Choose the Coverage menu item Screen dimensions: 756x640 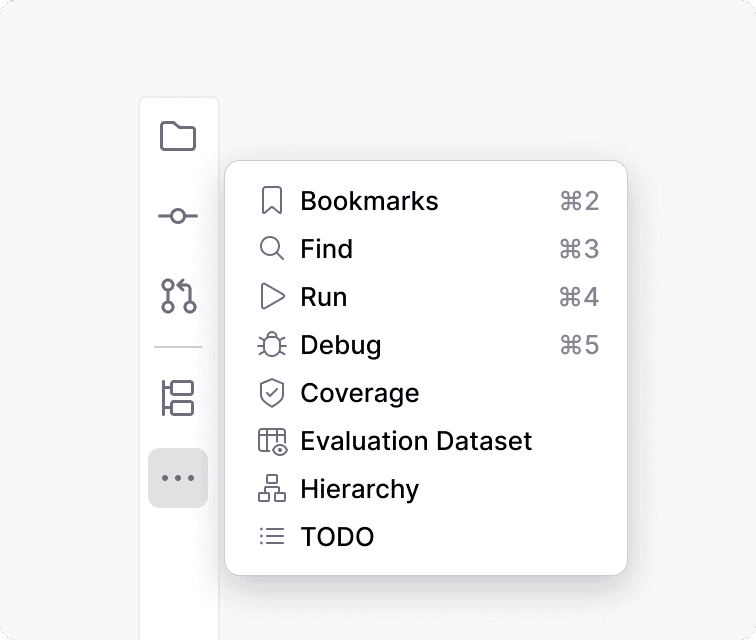coord(360,393)
